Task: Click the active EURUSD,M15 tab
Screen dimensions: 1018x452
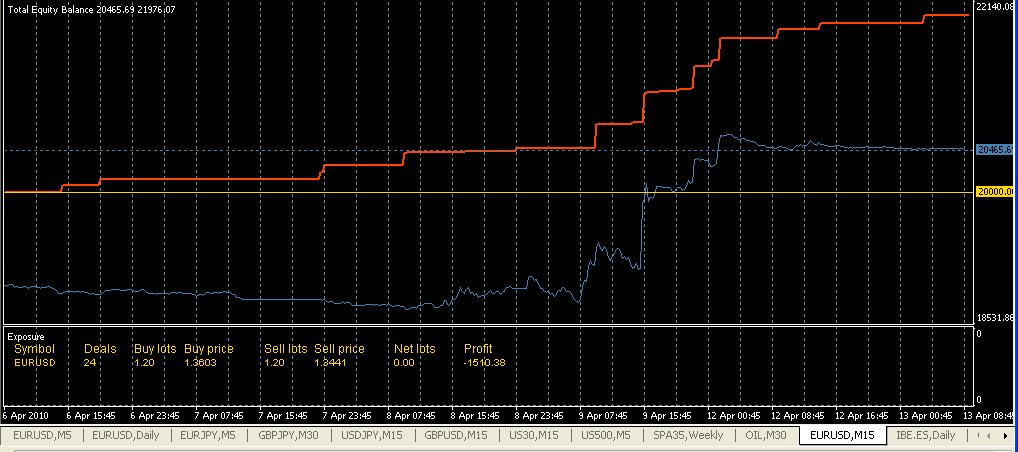Action: pos(843,434)
